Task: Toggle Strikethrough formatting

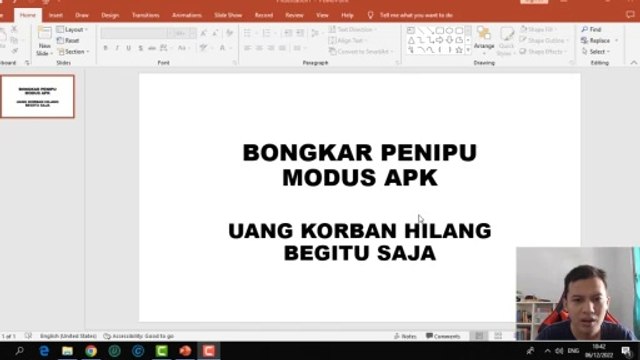Action: tap(152, 48)
